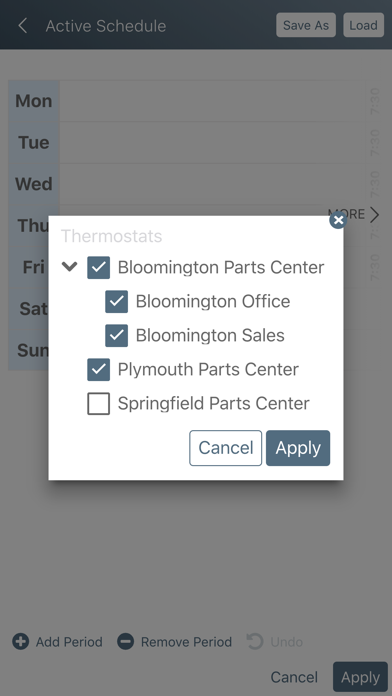The height and width of the screenshot is (696, 392).
Task: Open the Load schedule button
Action: click(364, 25)
